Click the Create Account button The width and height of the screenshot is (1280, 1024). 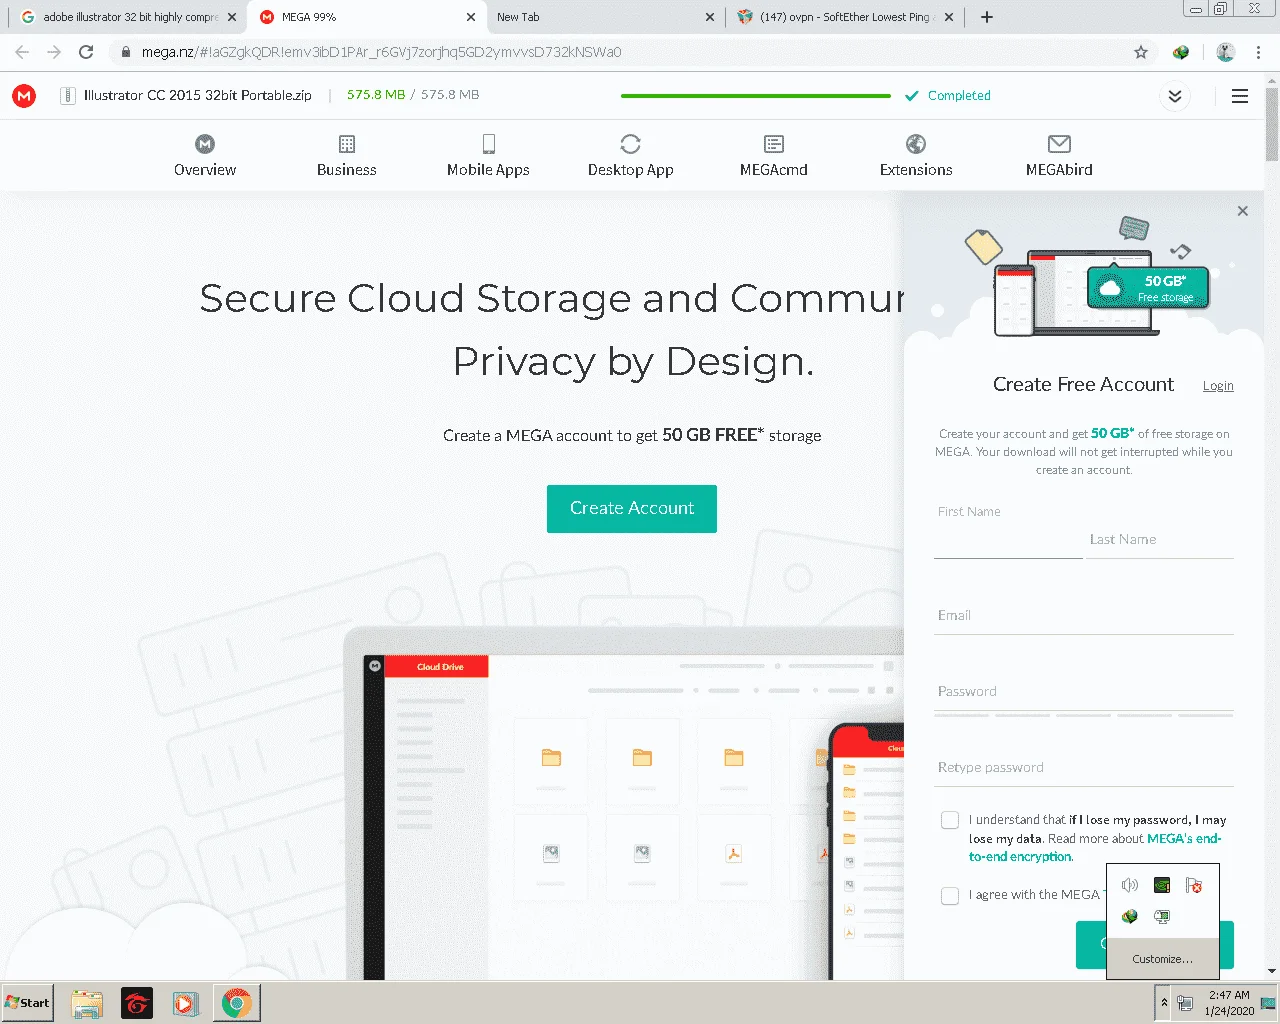coord(632,509)
